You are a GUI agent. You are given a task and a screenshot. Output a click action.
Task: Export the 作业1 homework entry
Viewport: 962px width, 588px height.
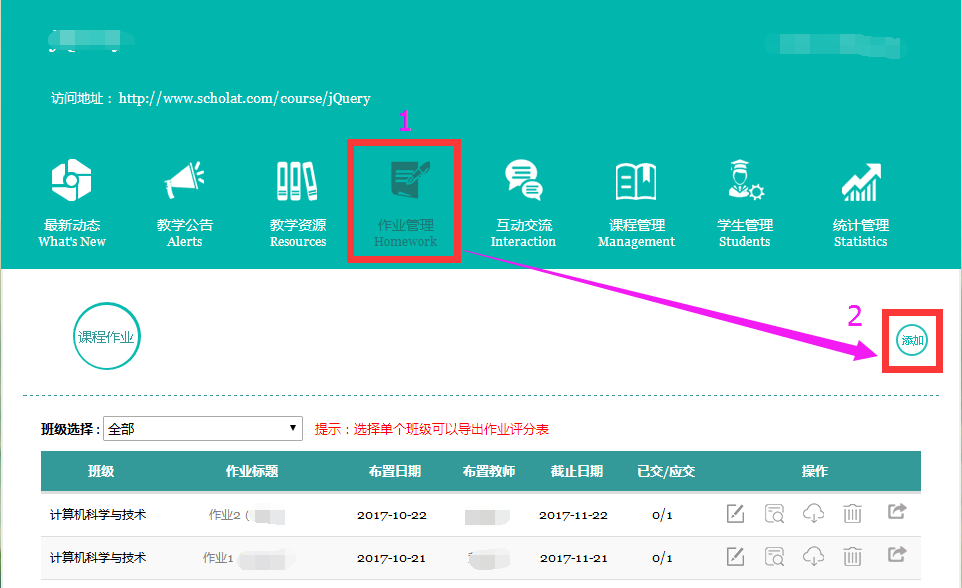[x=897, y=555]
